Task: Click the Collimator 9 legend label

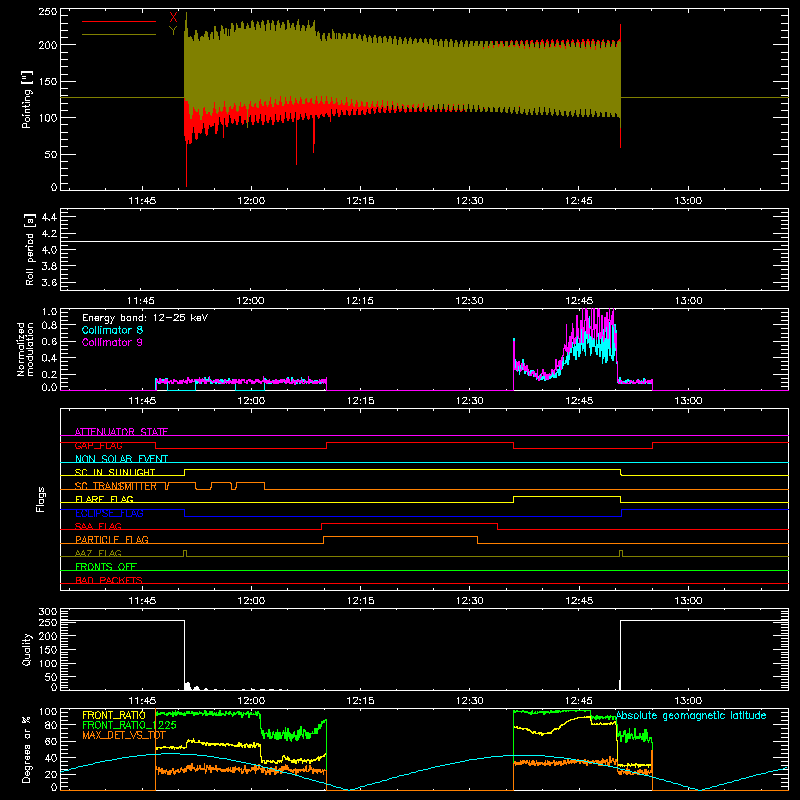Action: (112, 342)
